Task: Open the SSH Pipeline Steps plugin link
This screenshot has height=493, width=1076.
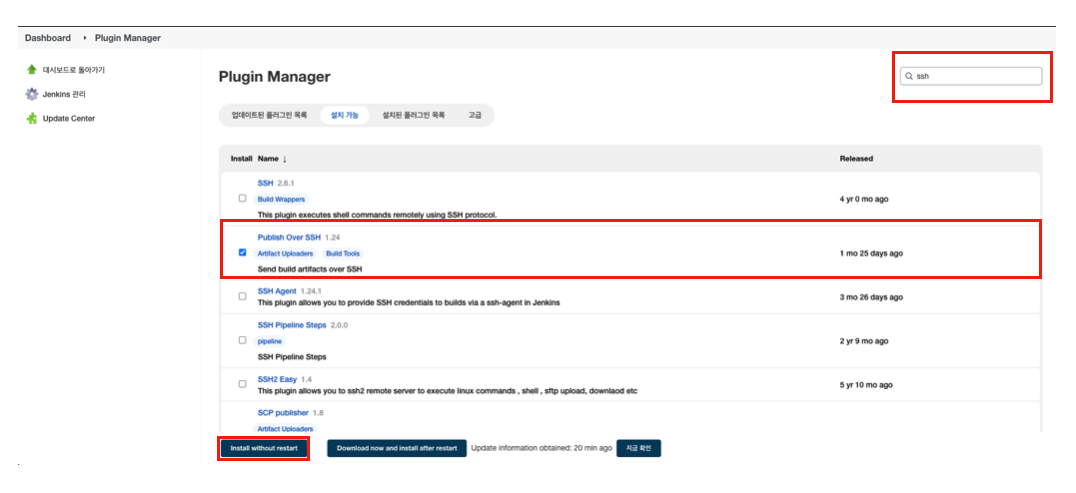Action: tap(292, 325)
